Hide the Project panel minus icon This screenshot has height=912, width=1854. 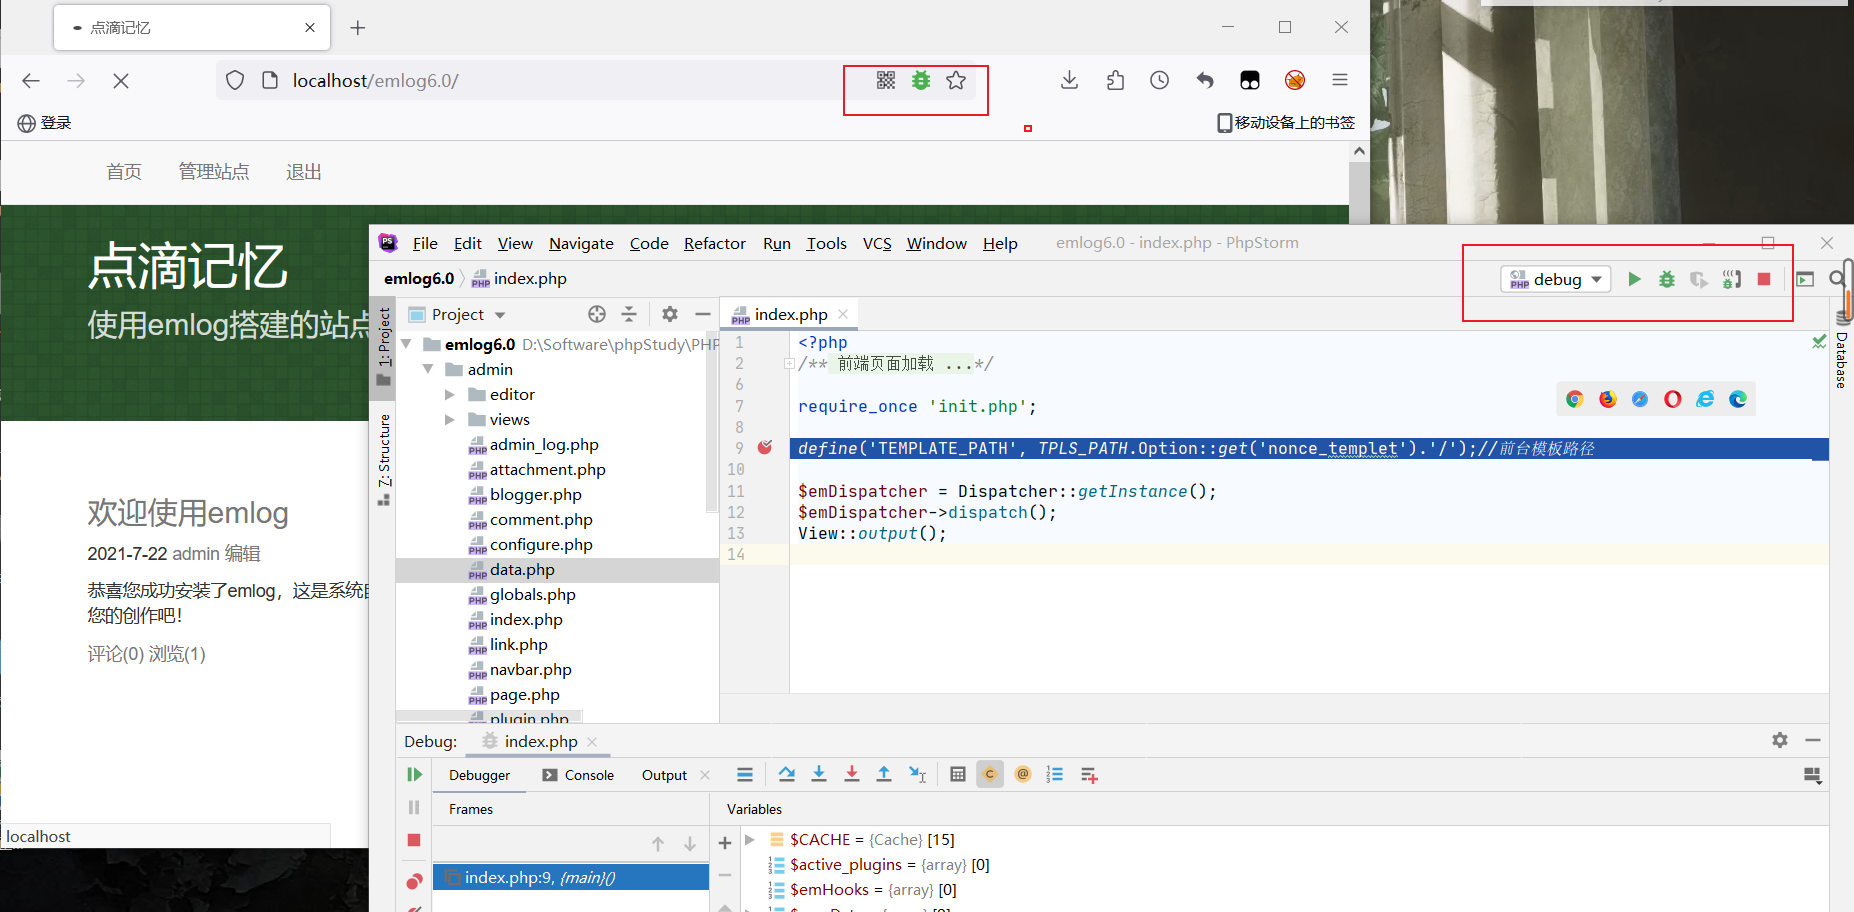pyautogui.click(x=703, y=314)
